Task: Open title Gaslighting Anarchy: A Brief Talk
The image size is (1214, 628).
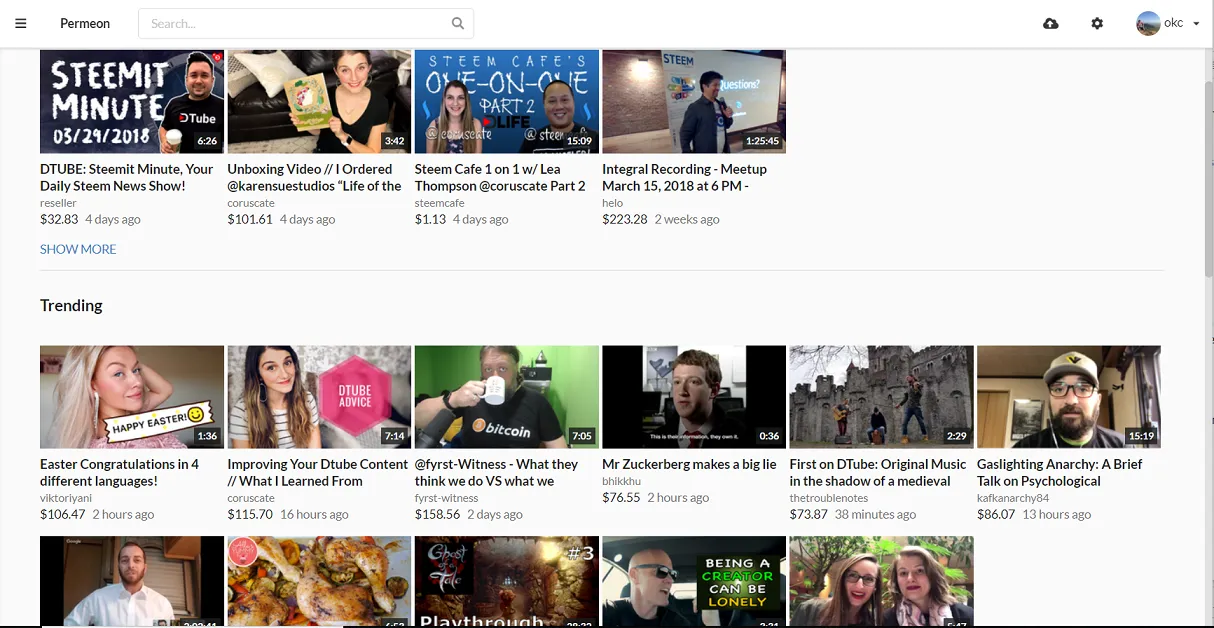Action: click(1060, 472)
